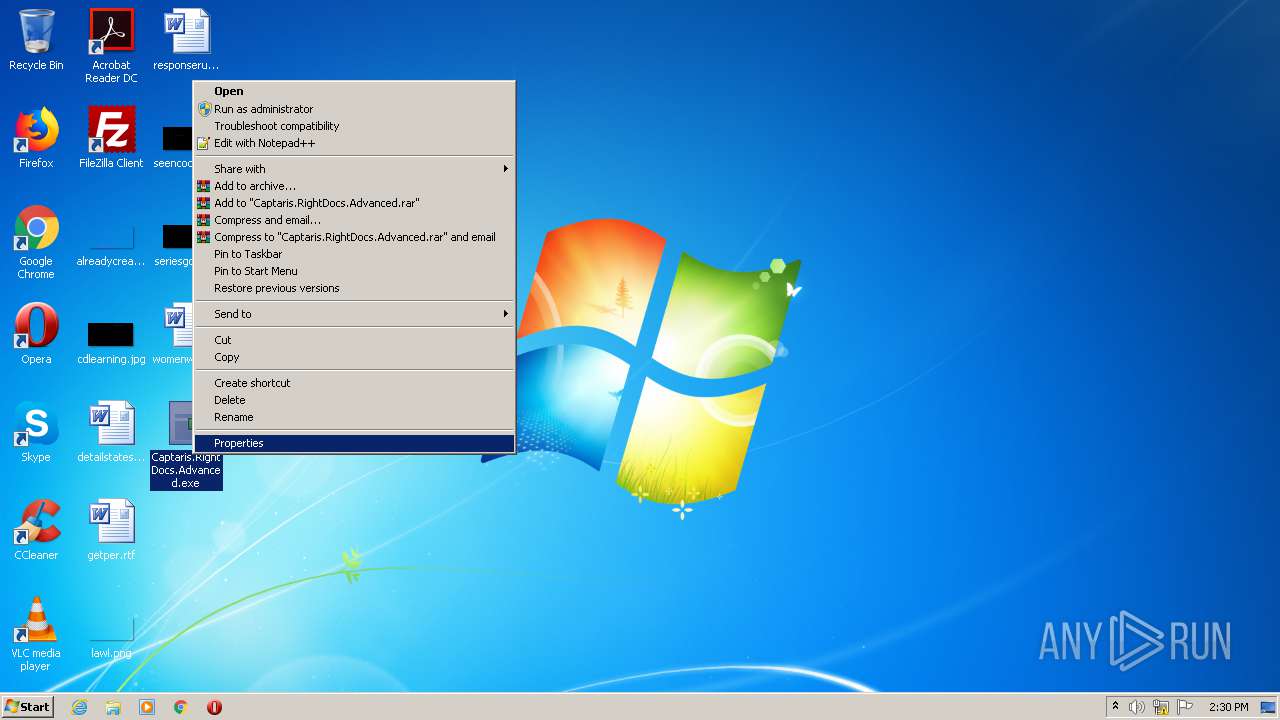Select the detailstates Word document
This screenshot has width=1280, height=720.
click(x=111, y=432)
